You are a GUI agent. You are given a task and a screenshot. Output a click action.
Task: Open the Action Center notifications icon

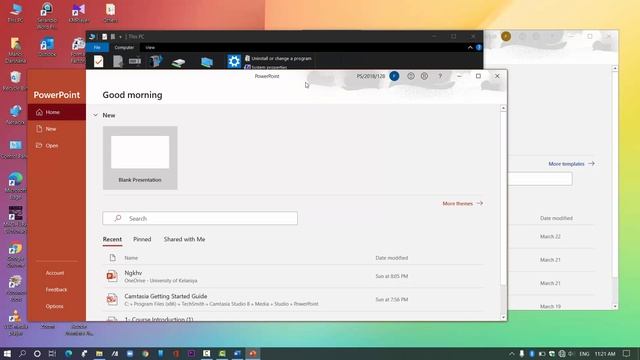point(627,354)
